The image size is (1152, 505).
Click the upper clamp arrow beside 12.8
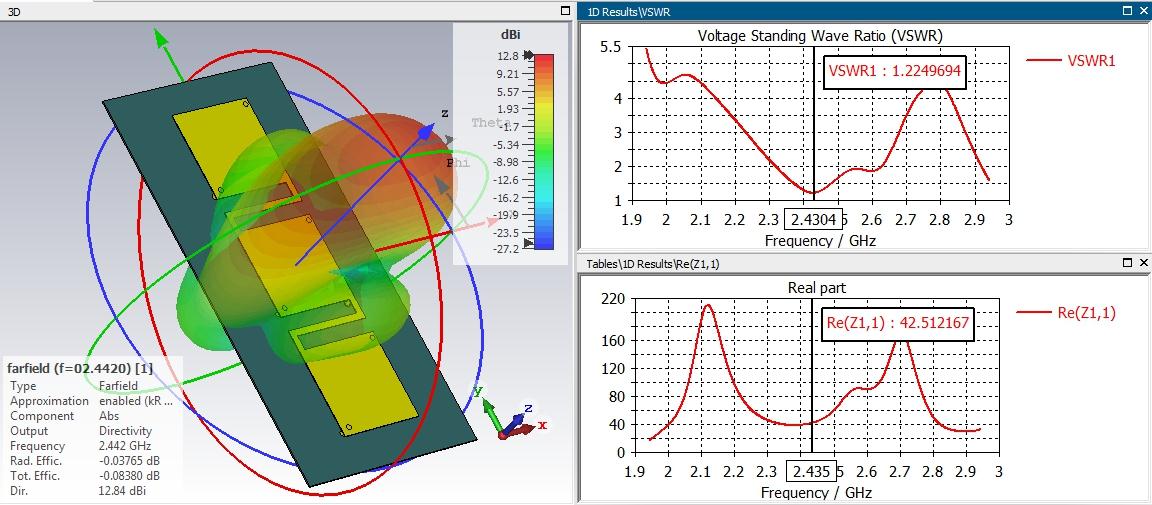click(528, 55)
